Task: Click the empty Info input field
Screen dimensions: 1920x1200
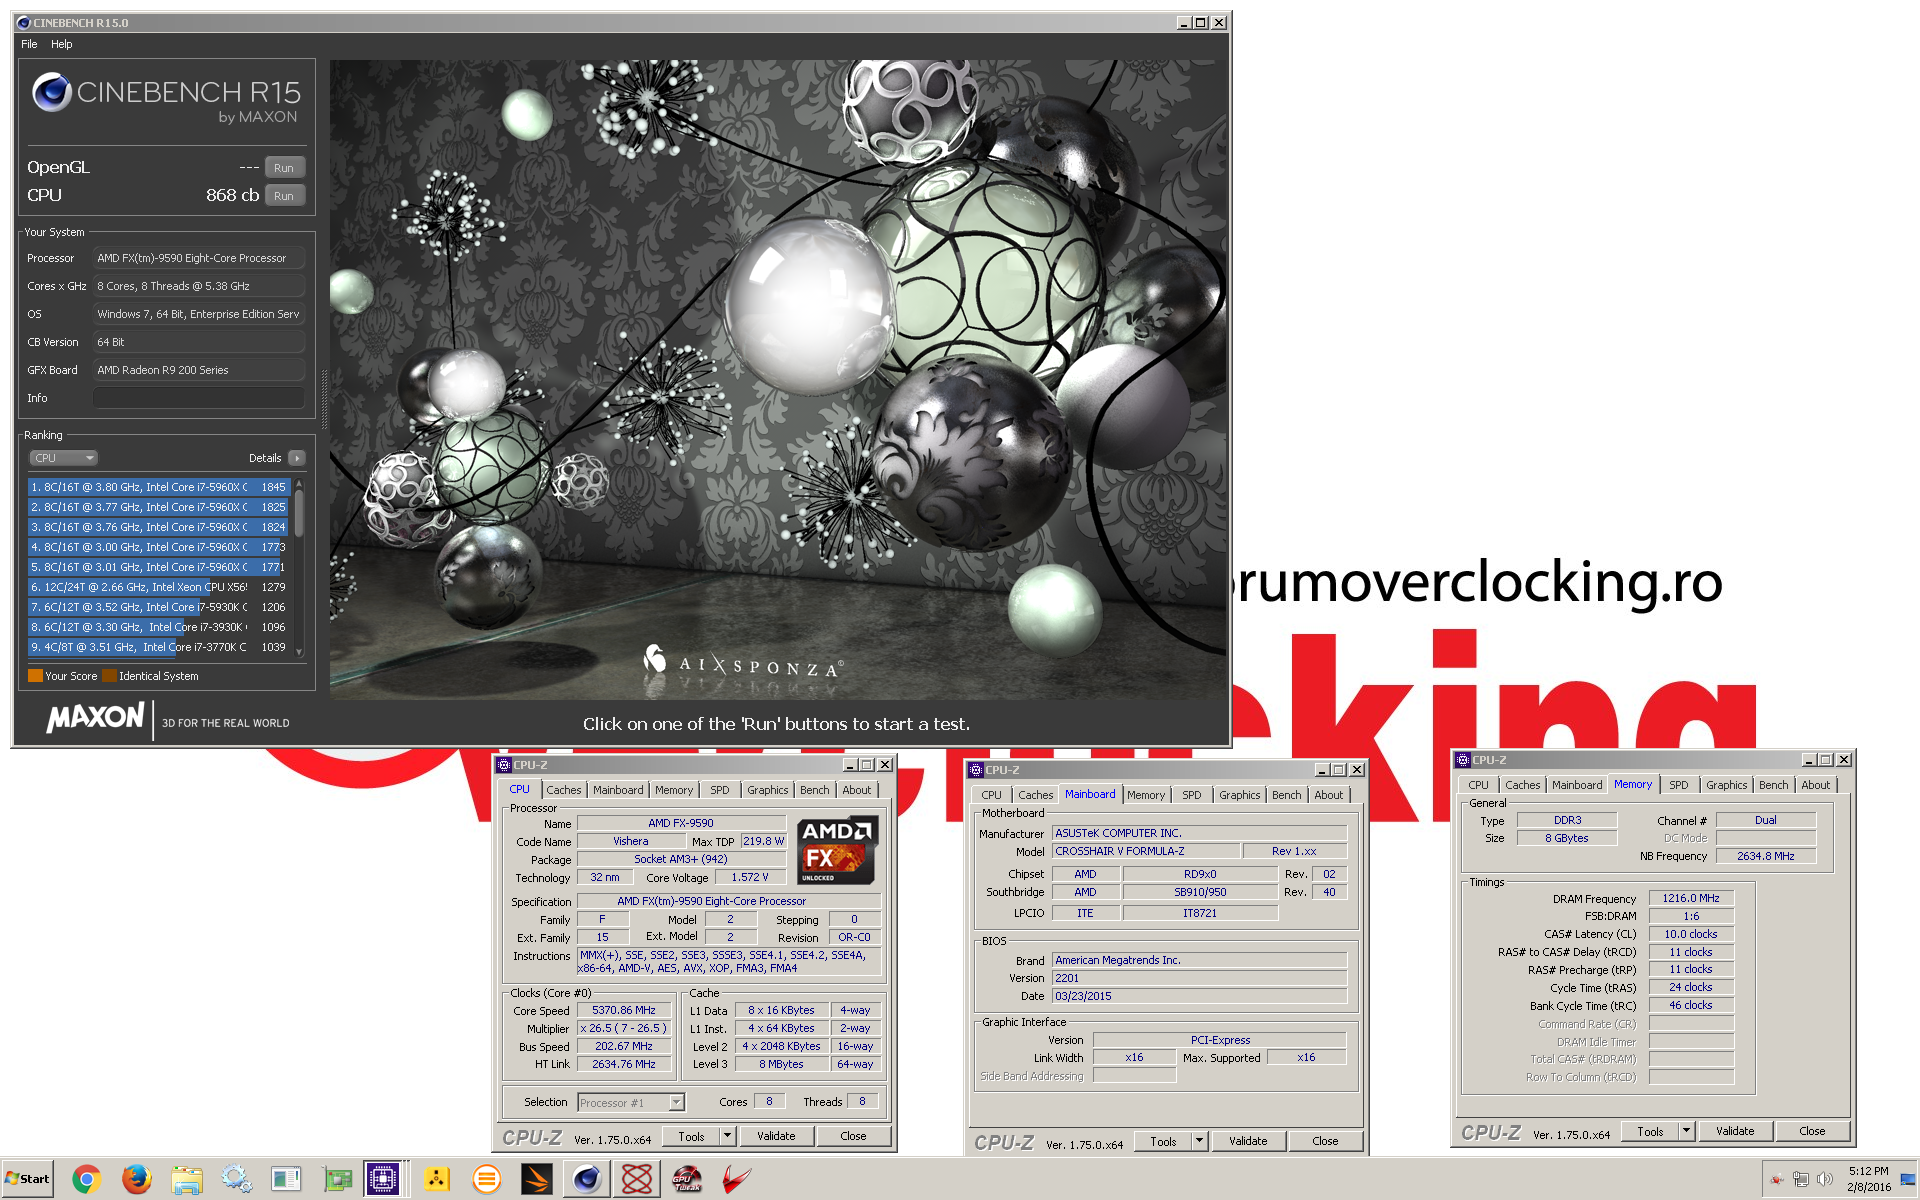Action: click(199, 398)
